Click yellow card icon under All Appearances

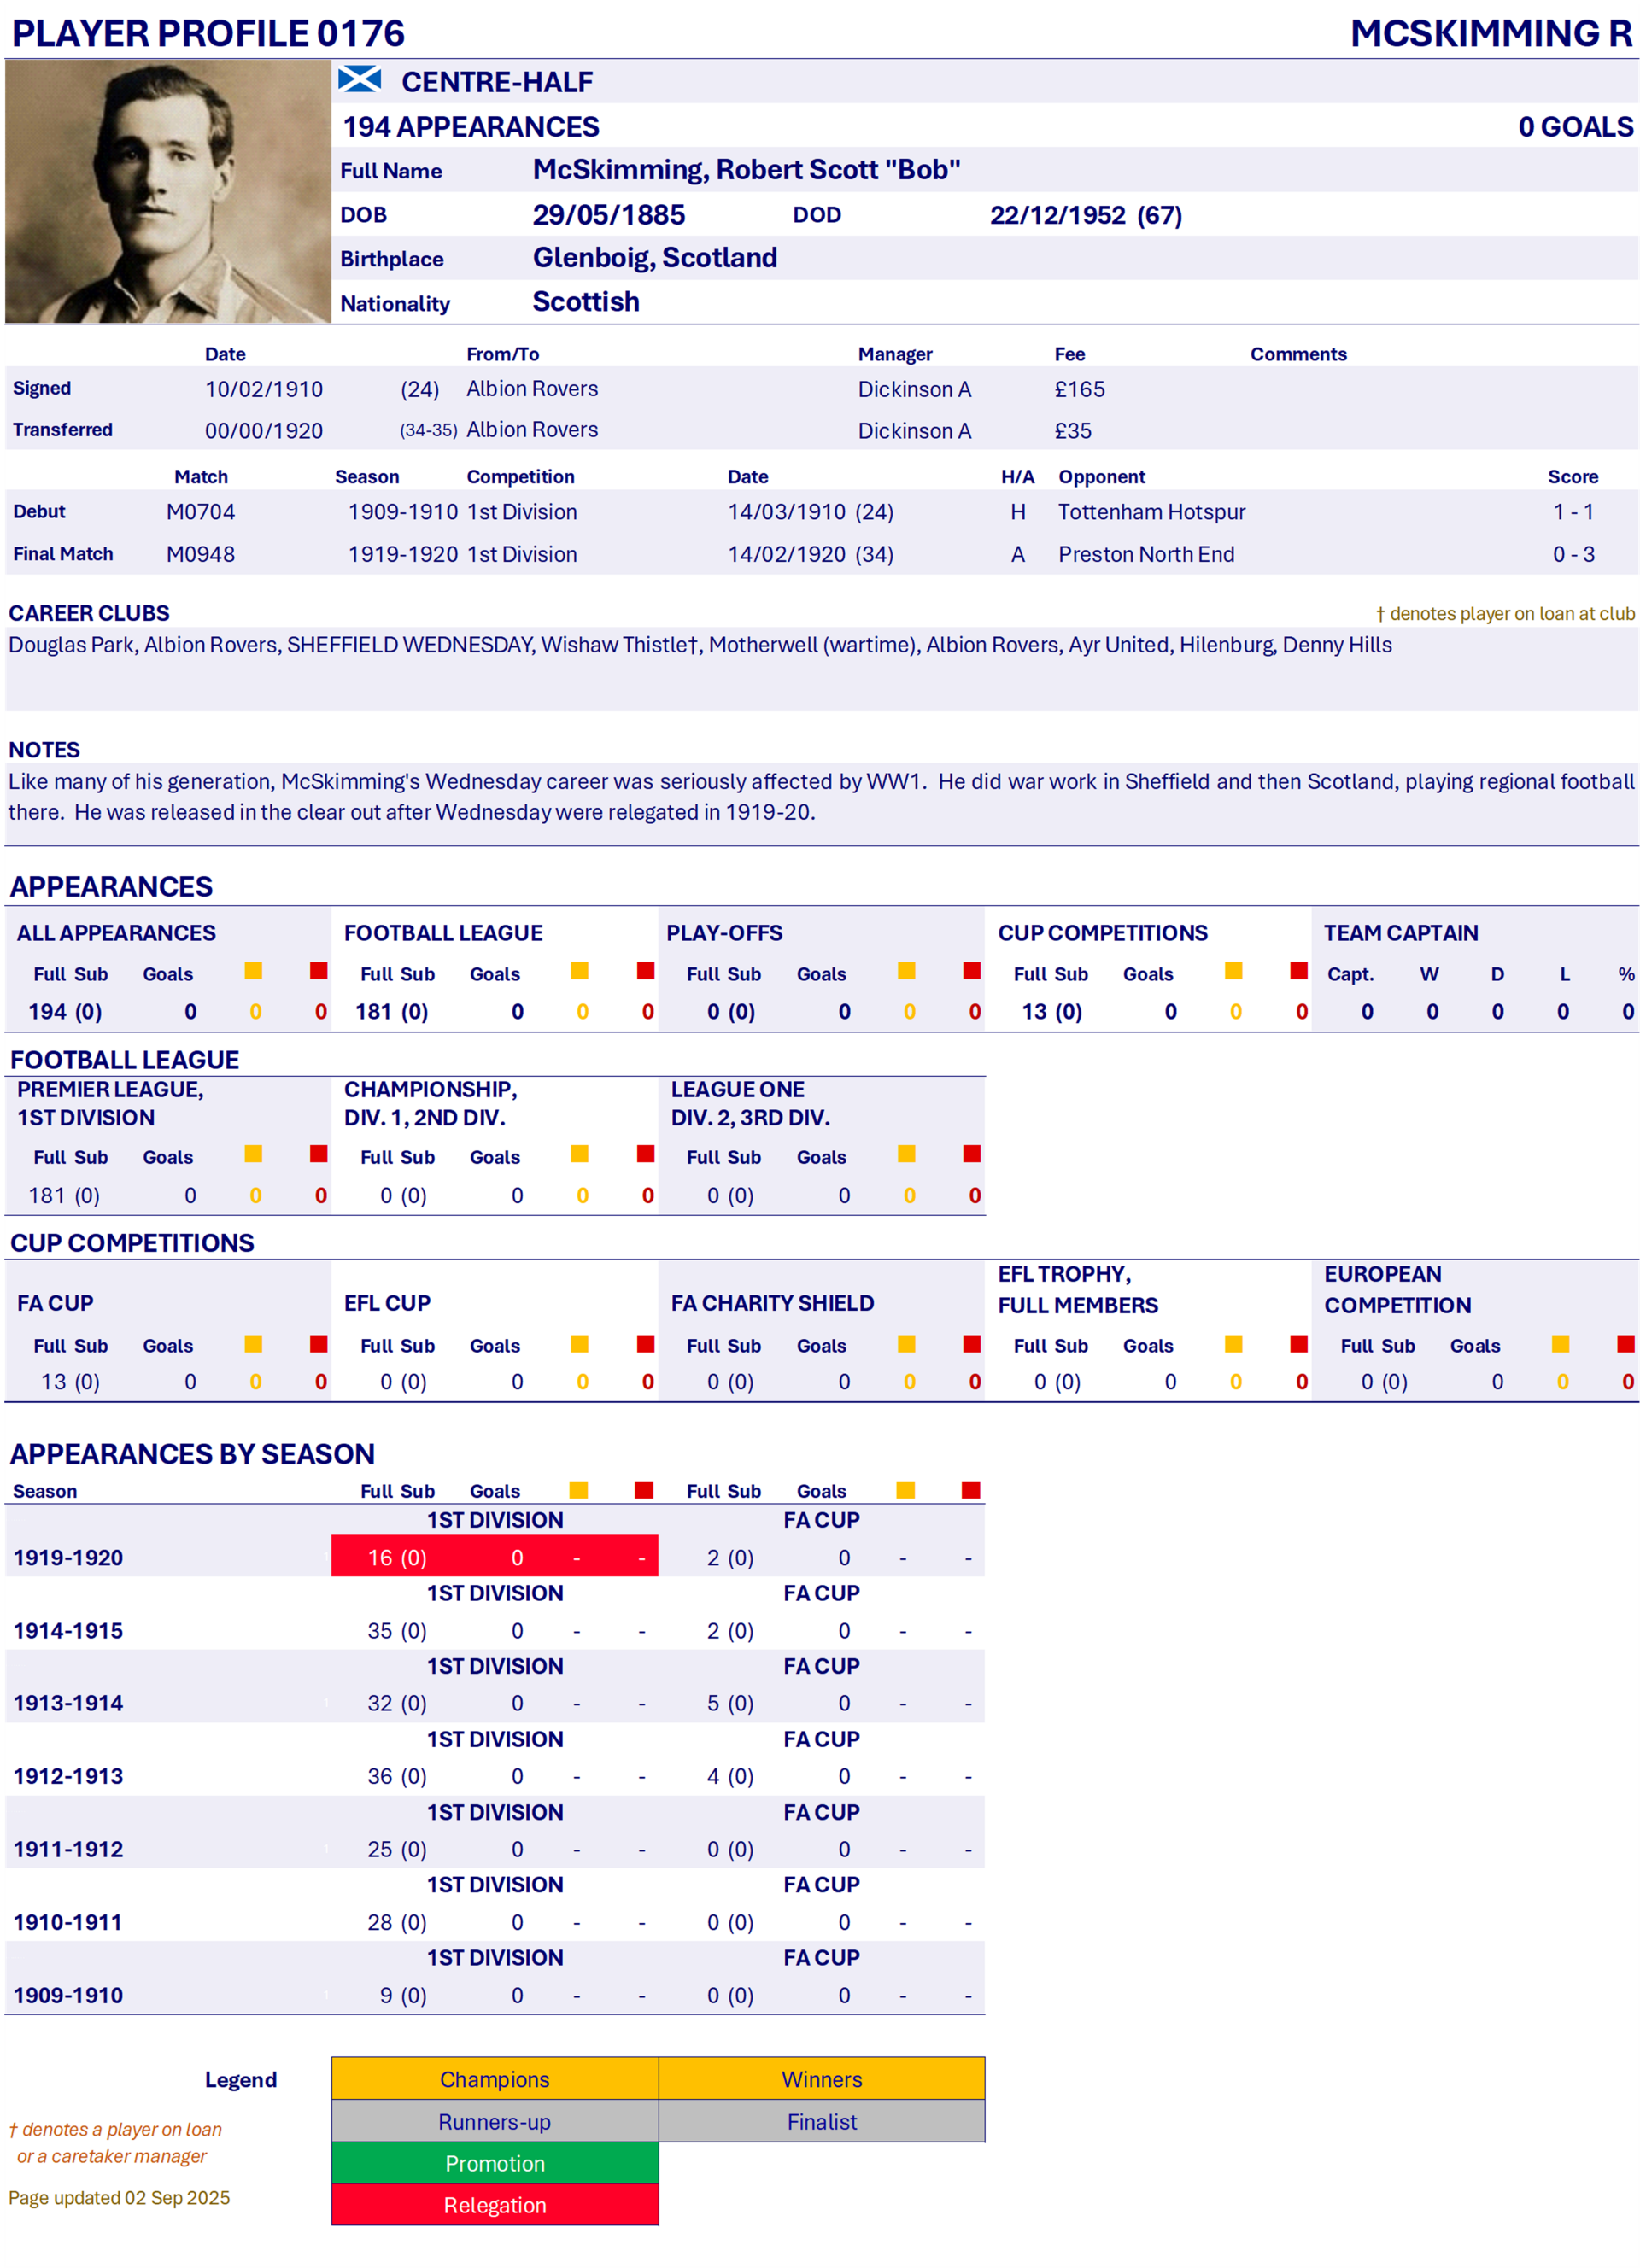[253, 971]
